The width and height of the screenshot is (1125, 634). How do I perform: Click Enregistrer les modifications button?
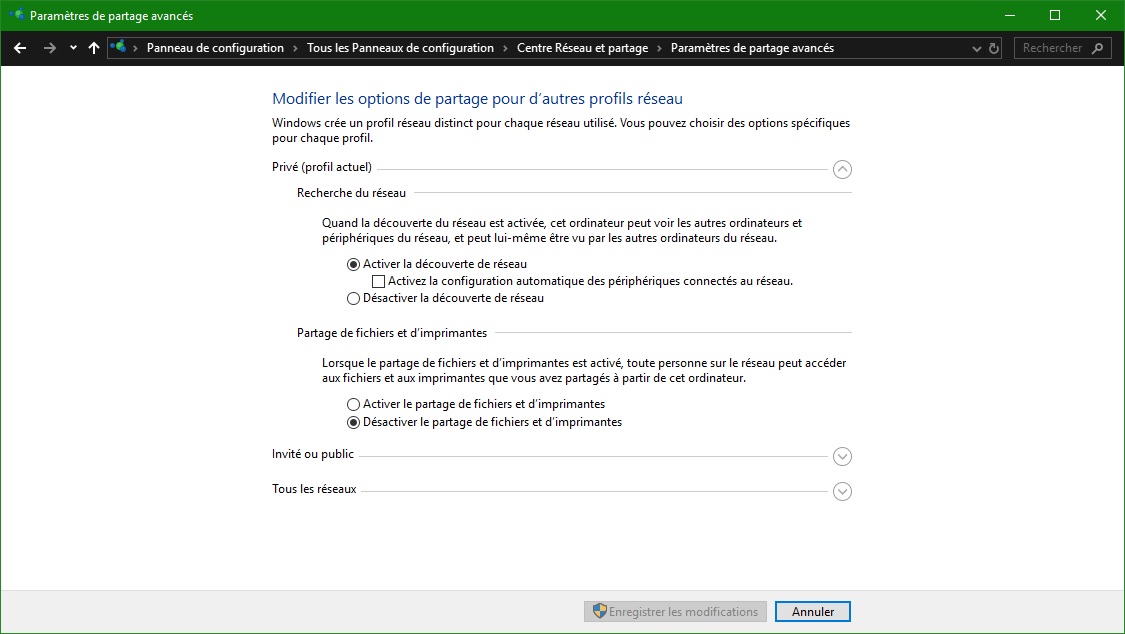tap(675, 612)
